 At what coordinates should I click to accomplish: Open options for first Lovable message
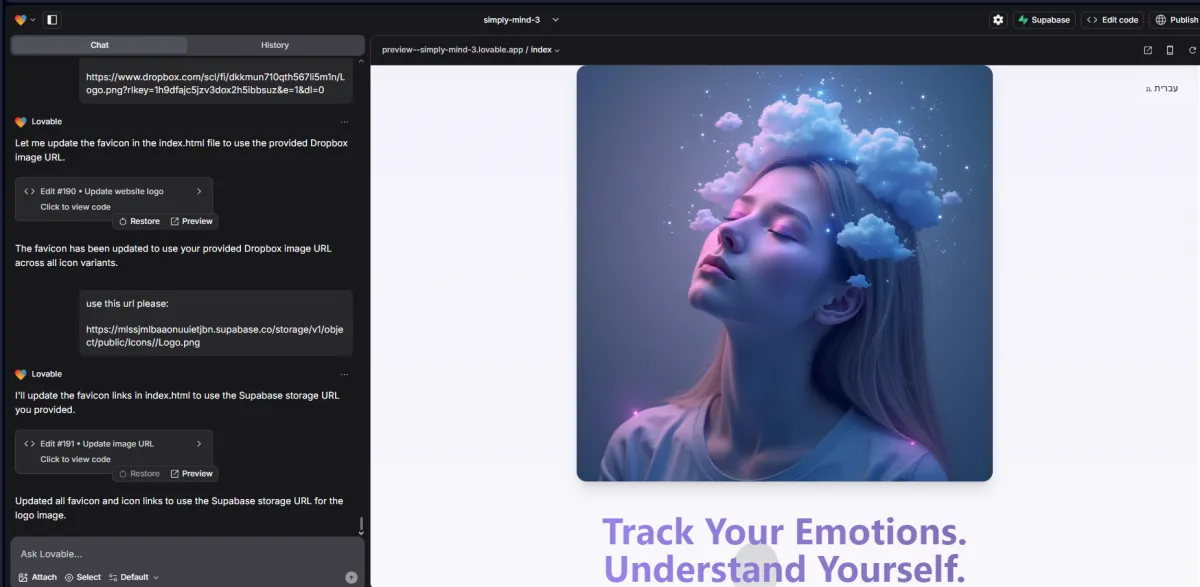click(344, 122)
